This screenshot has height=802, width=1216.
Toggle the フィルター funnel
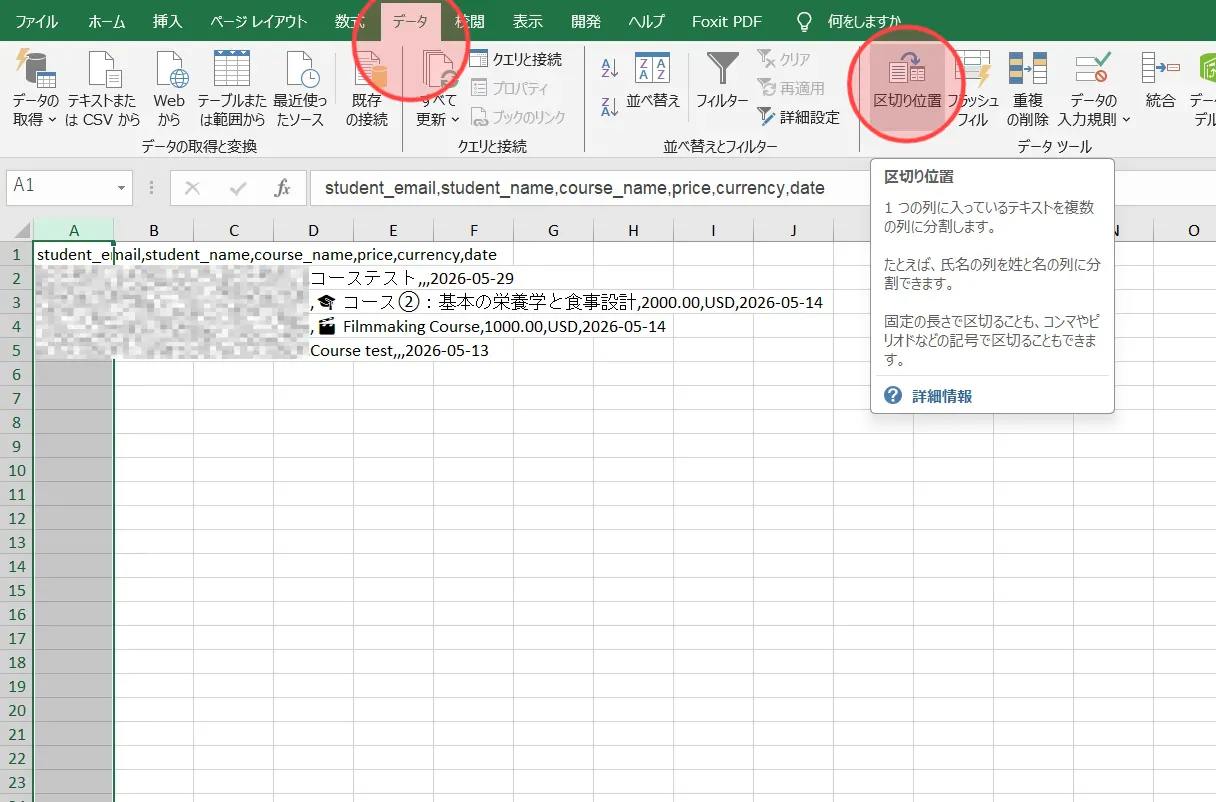722,80
